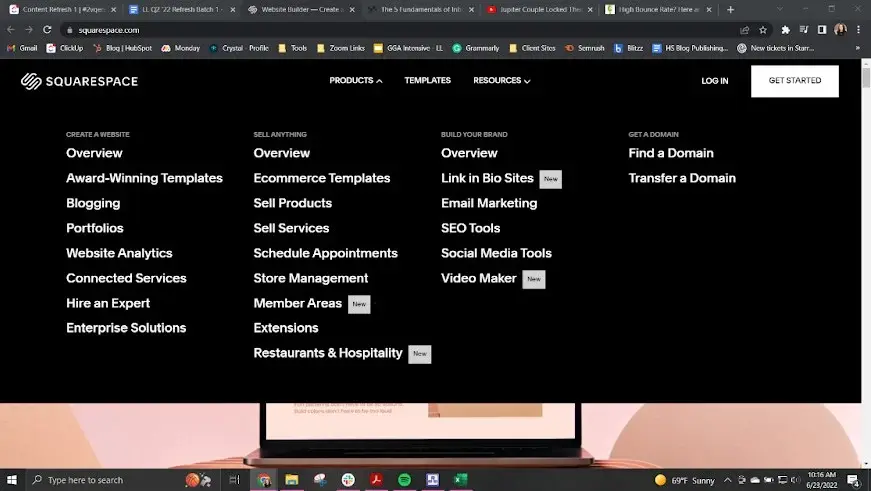Image resolution: width=871 pixels, height=491 pixels.
Task: Close the Website Builder tab
Action: coord(352,9)
